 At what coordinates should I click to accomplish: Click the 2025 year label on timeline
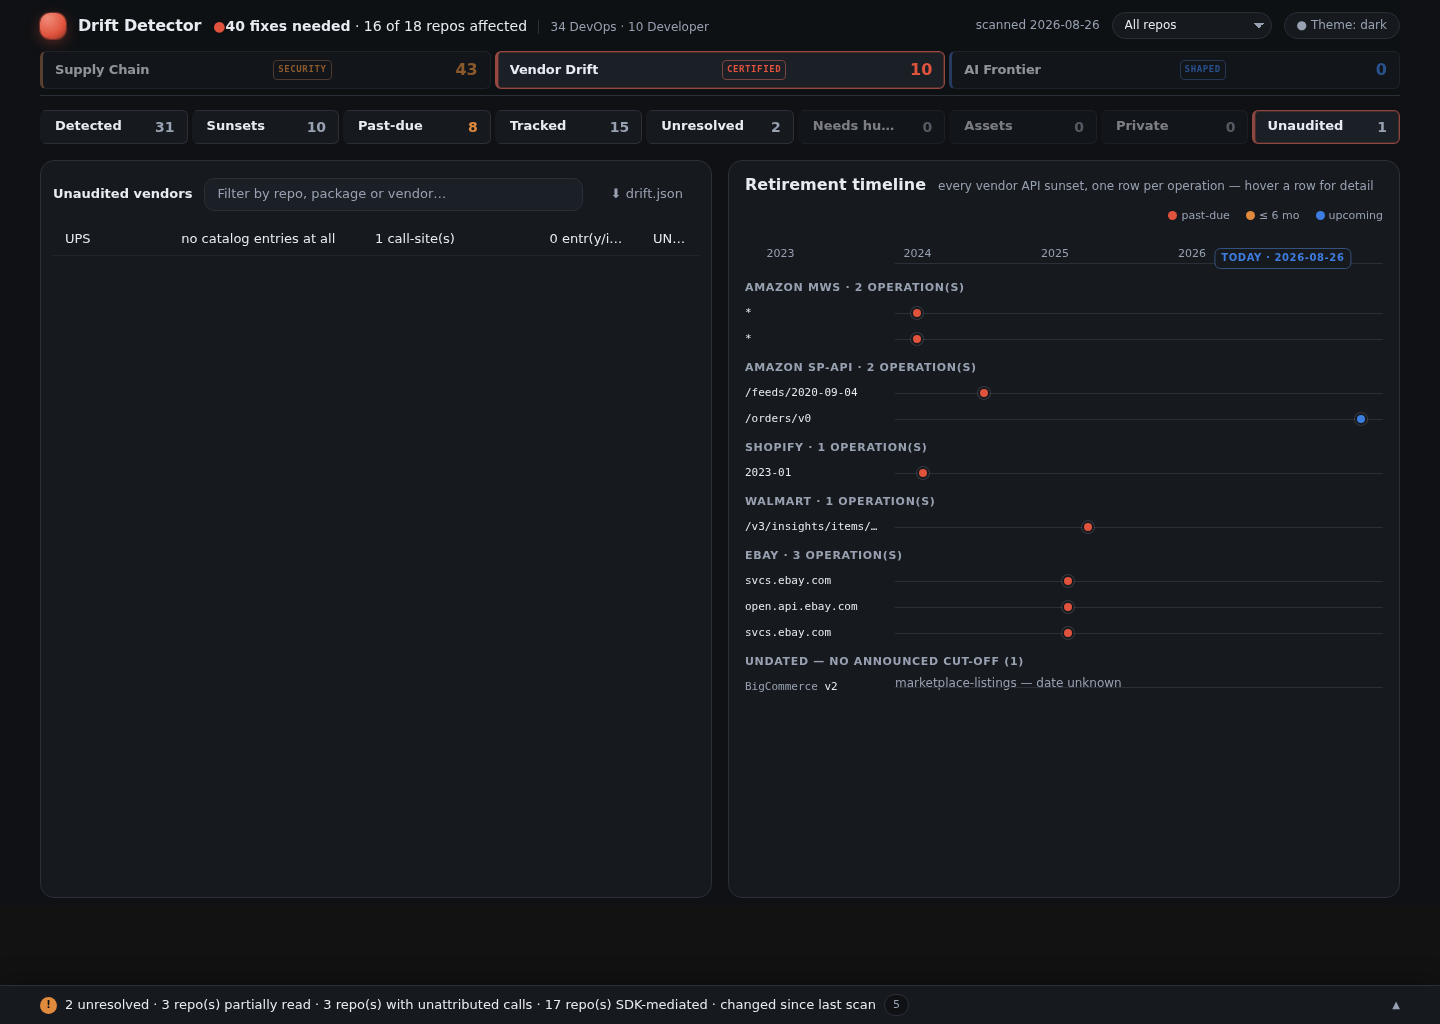click(x=1055, y=254)
